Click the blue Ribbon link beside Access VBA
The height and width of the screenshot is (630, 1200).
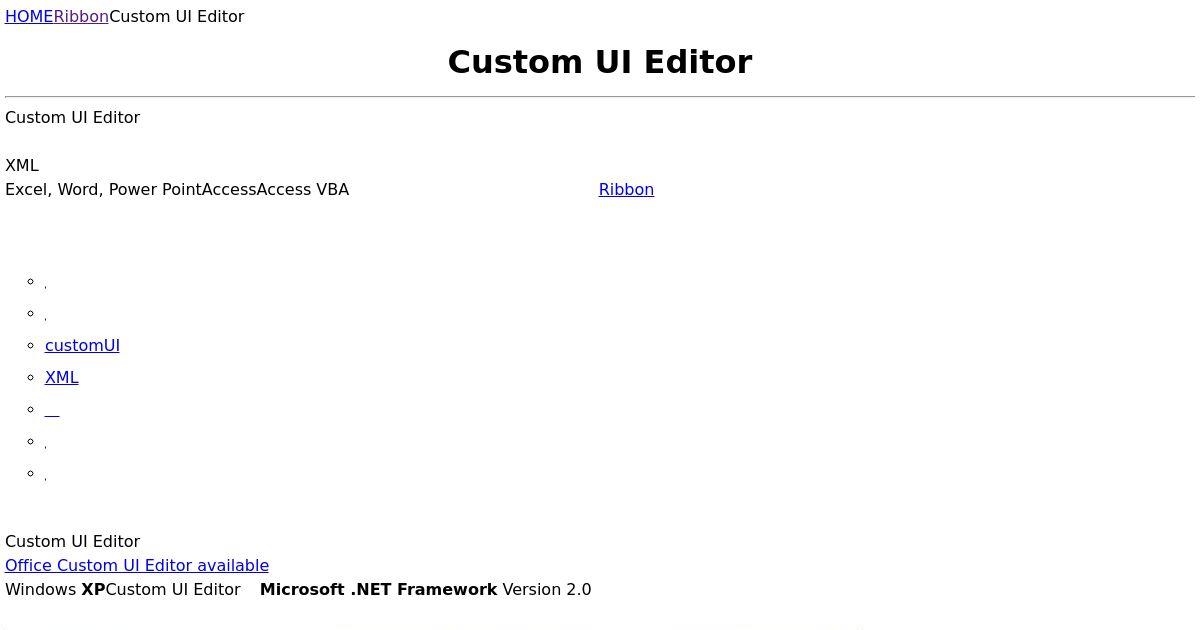[626, 189]
